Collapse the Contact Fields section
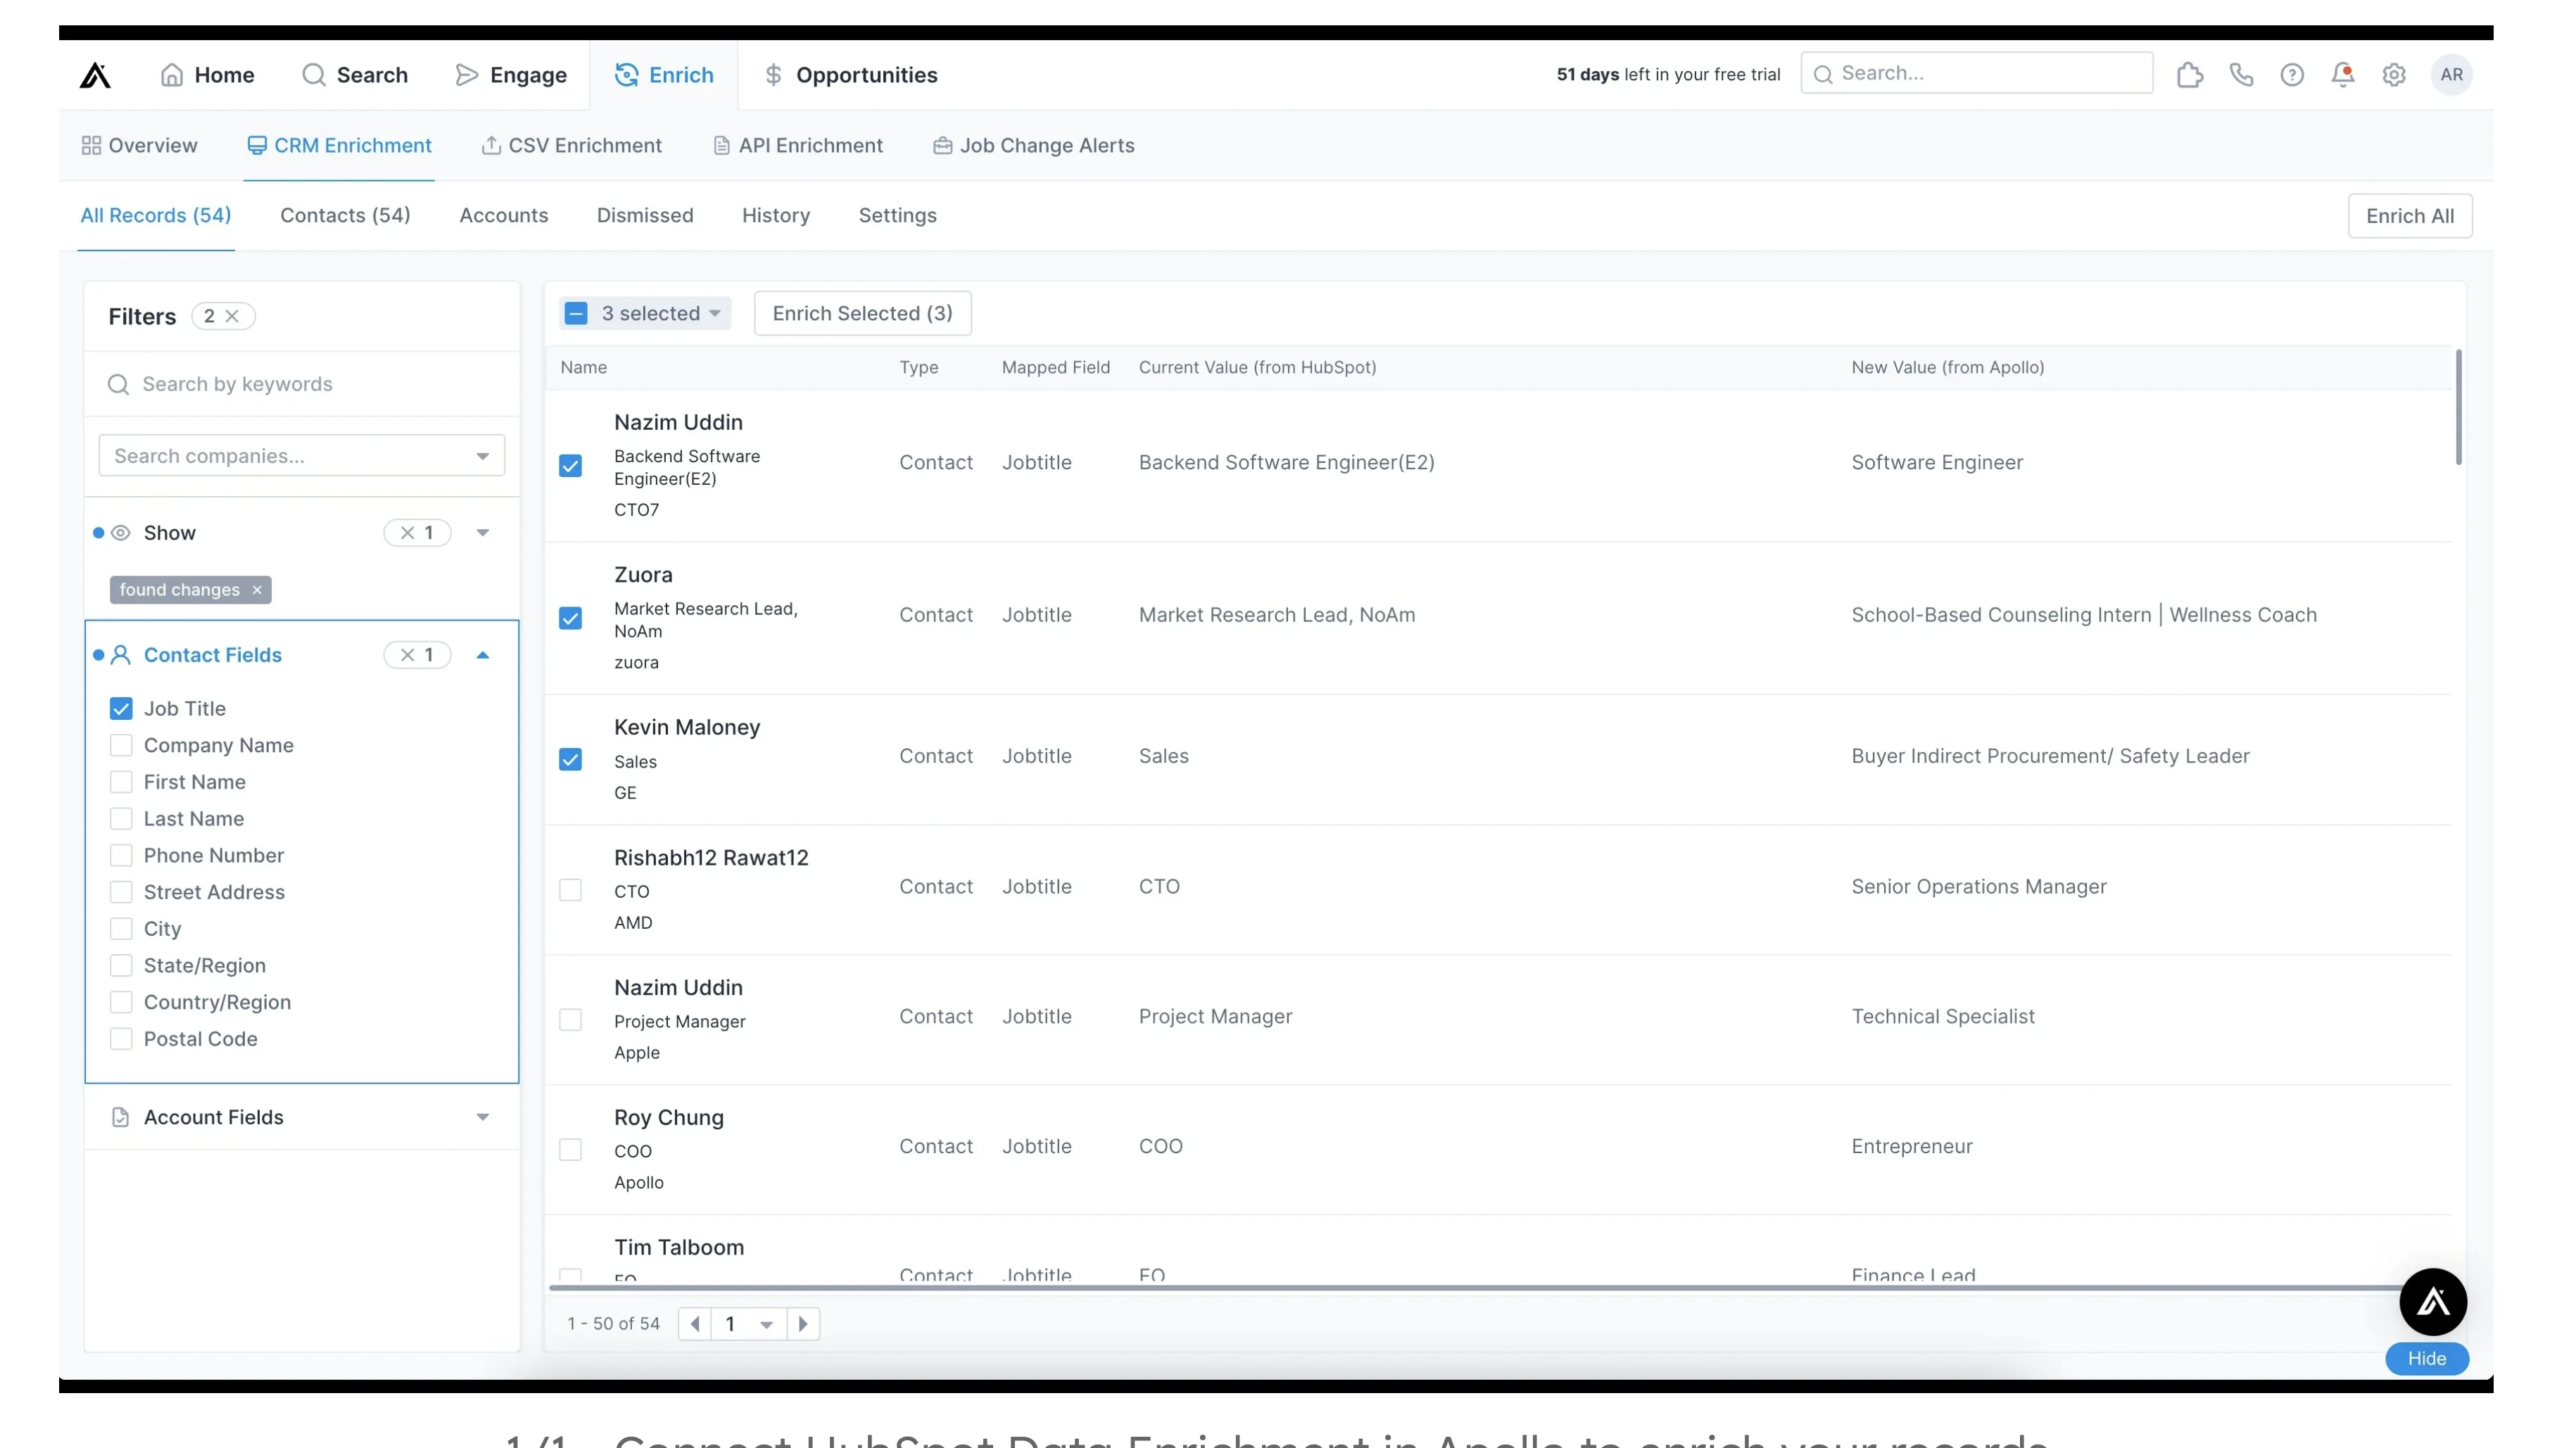 point(483,655)
